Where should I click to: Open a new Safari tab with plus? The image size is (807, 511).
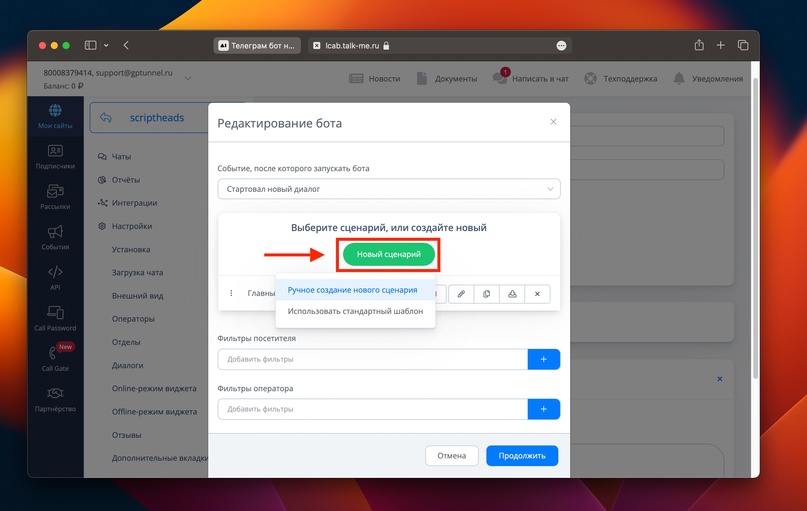point(721,45)
